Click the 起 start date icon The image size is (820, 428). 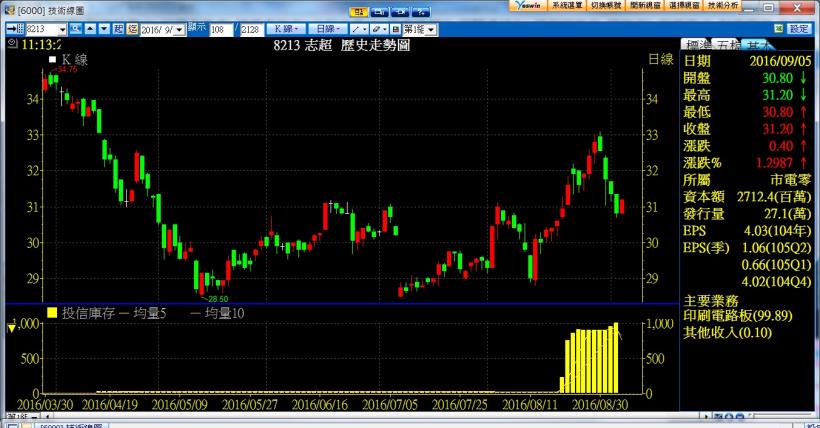pyautogui.click(x=118, y=29)
